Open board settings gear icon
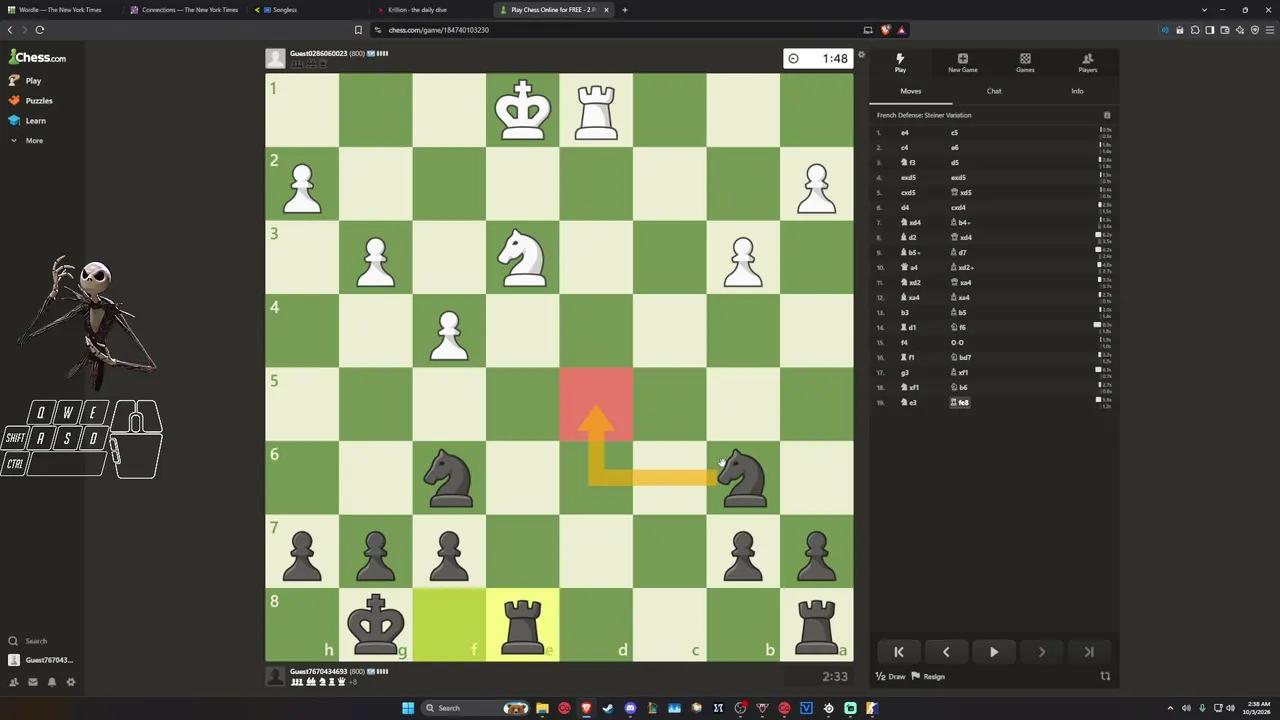1280x720 pixels. [x=861, y=54]
